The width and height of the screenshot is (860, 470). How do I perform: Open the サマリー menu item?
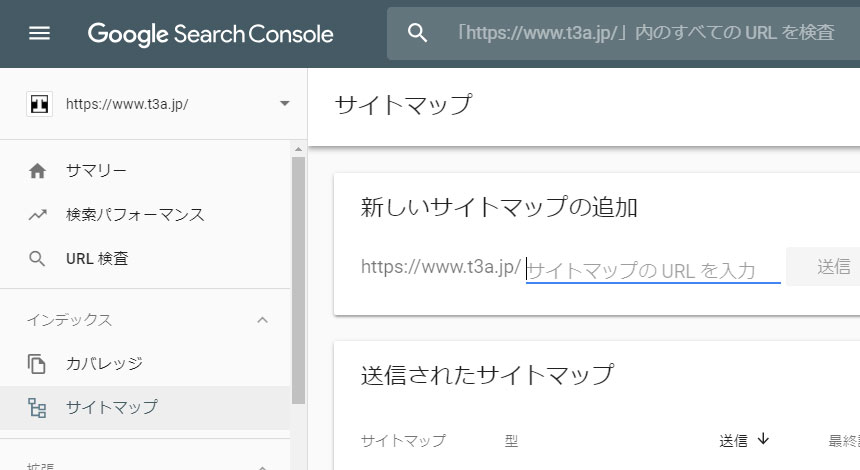(96, 171)
